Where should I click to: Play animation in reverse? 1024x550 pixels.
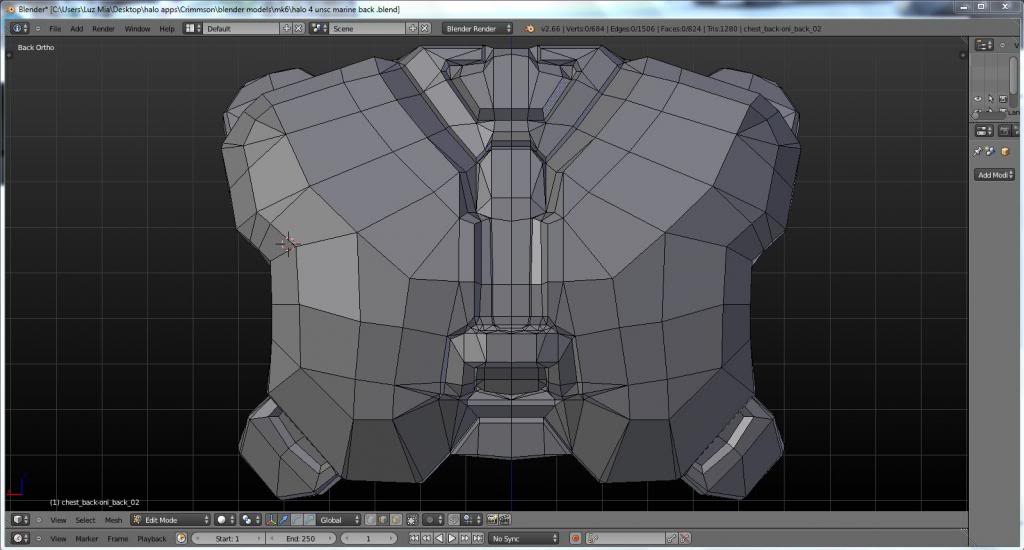tap(439, 538)
